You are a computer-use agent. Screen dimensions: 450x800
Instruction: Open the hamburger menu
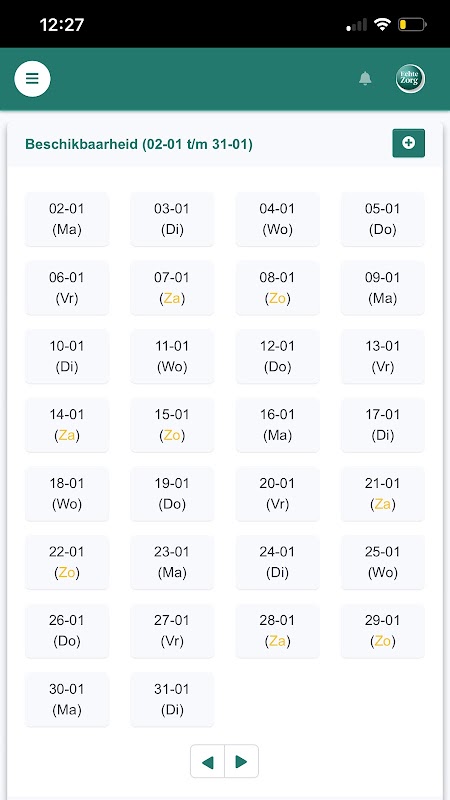32,79
